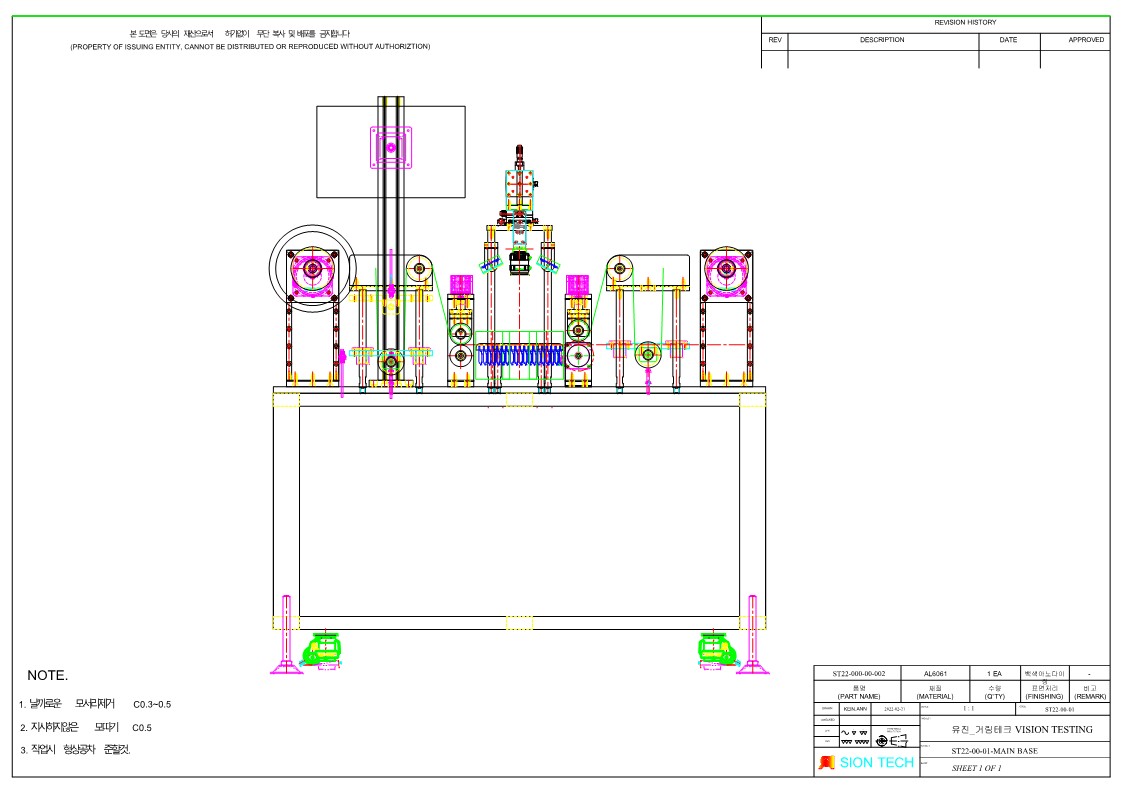Select the left magenta reel motor
The image size is (1123, 793).
tap(313, 270)
